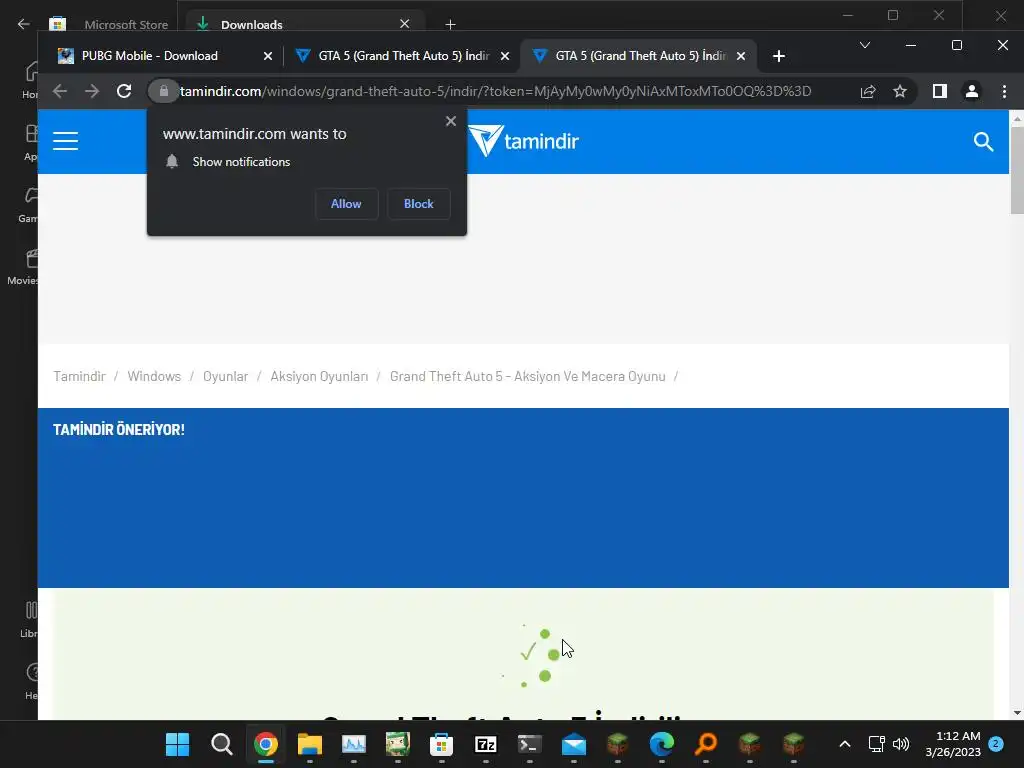Image resolution: width=1024 pixels, height=768 pixels.
Task: Allow notifications from tamindir.com
Action: pyautogui.click(x=345, y=204)
